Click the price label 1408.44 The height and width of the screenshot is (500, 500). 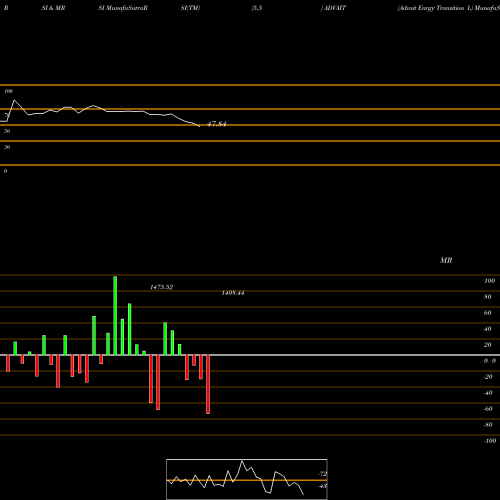[x=233, y=293]
